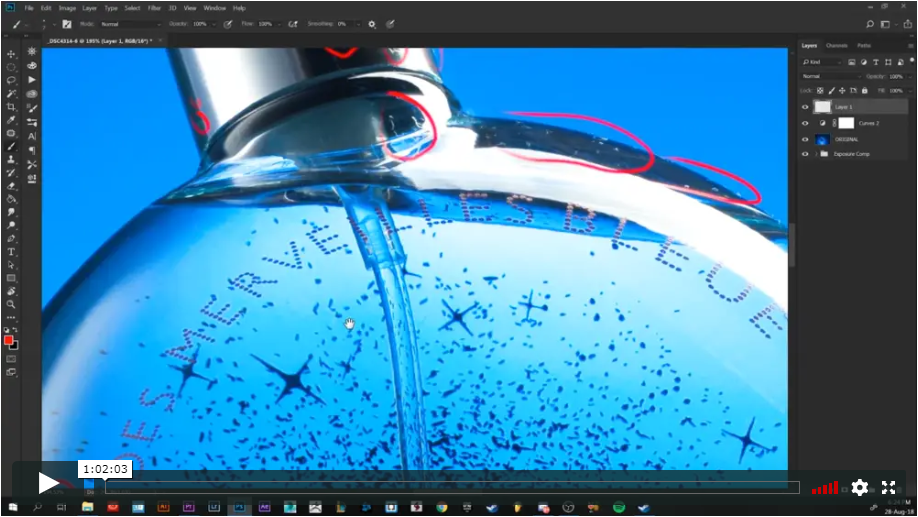Open the Actions play-arrow panel icon

coord(32,80)
